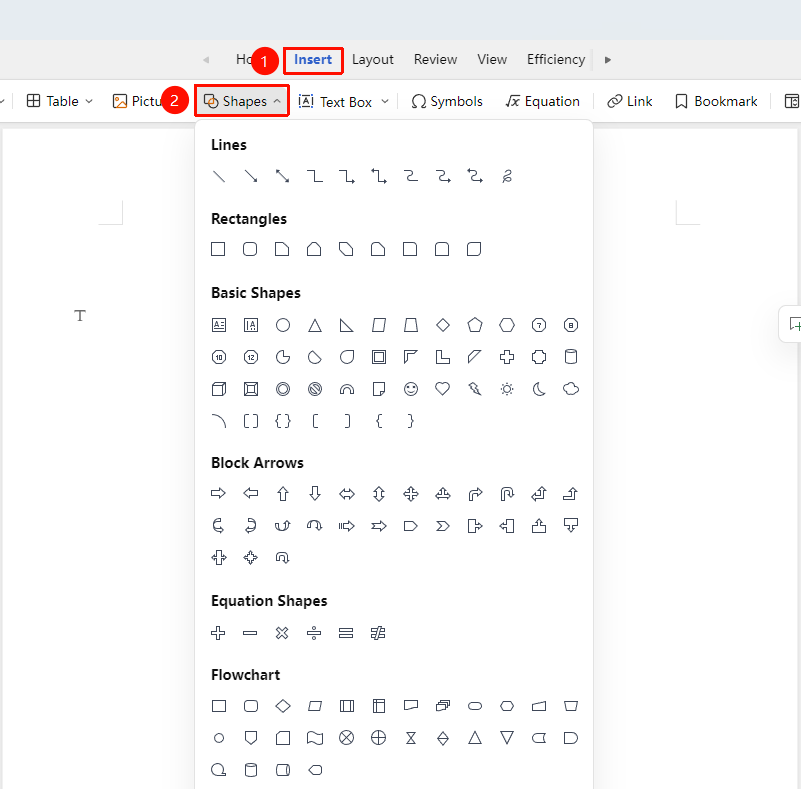Insert the dodecagon shape labeled 12
This screenshot has height=789, width=801.
click(251, 357)
